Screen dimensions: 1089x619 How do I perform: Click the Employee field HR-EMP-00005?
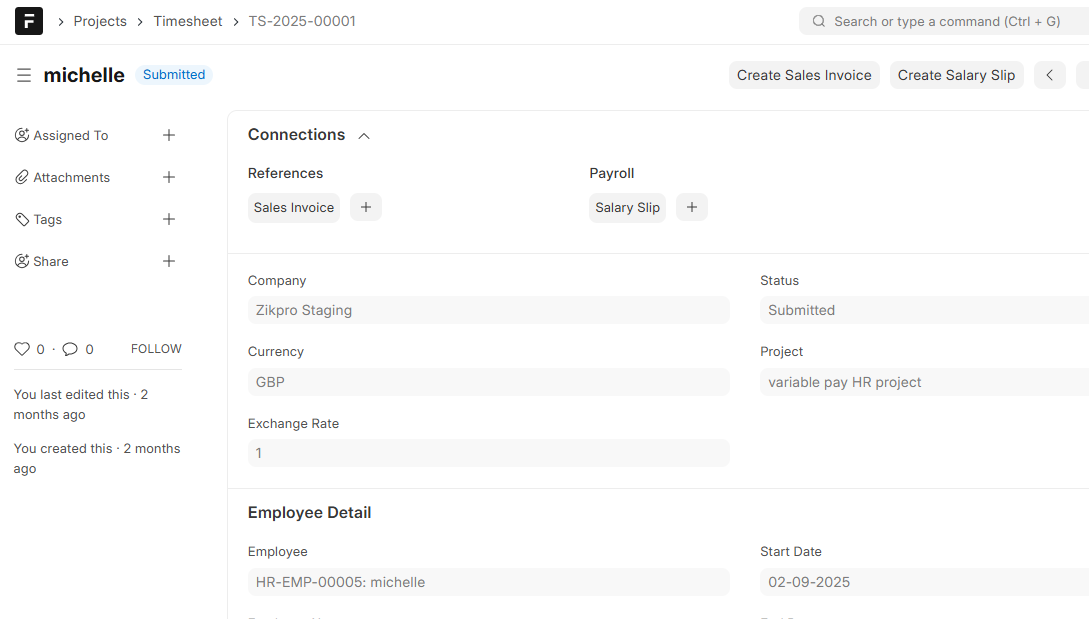[488, 582]
